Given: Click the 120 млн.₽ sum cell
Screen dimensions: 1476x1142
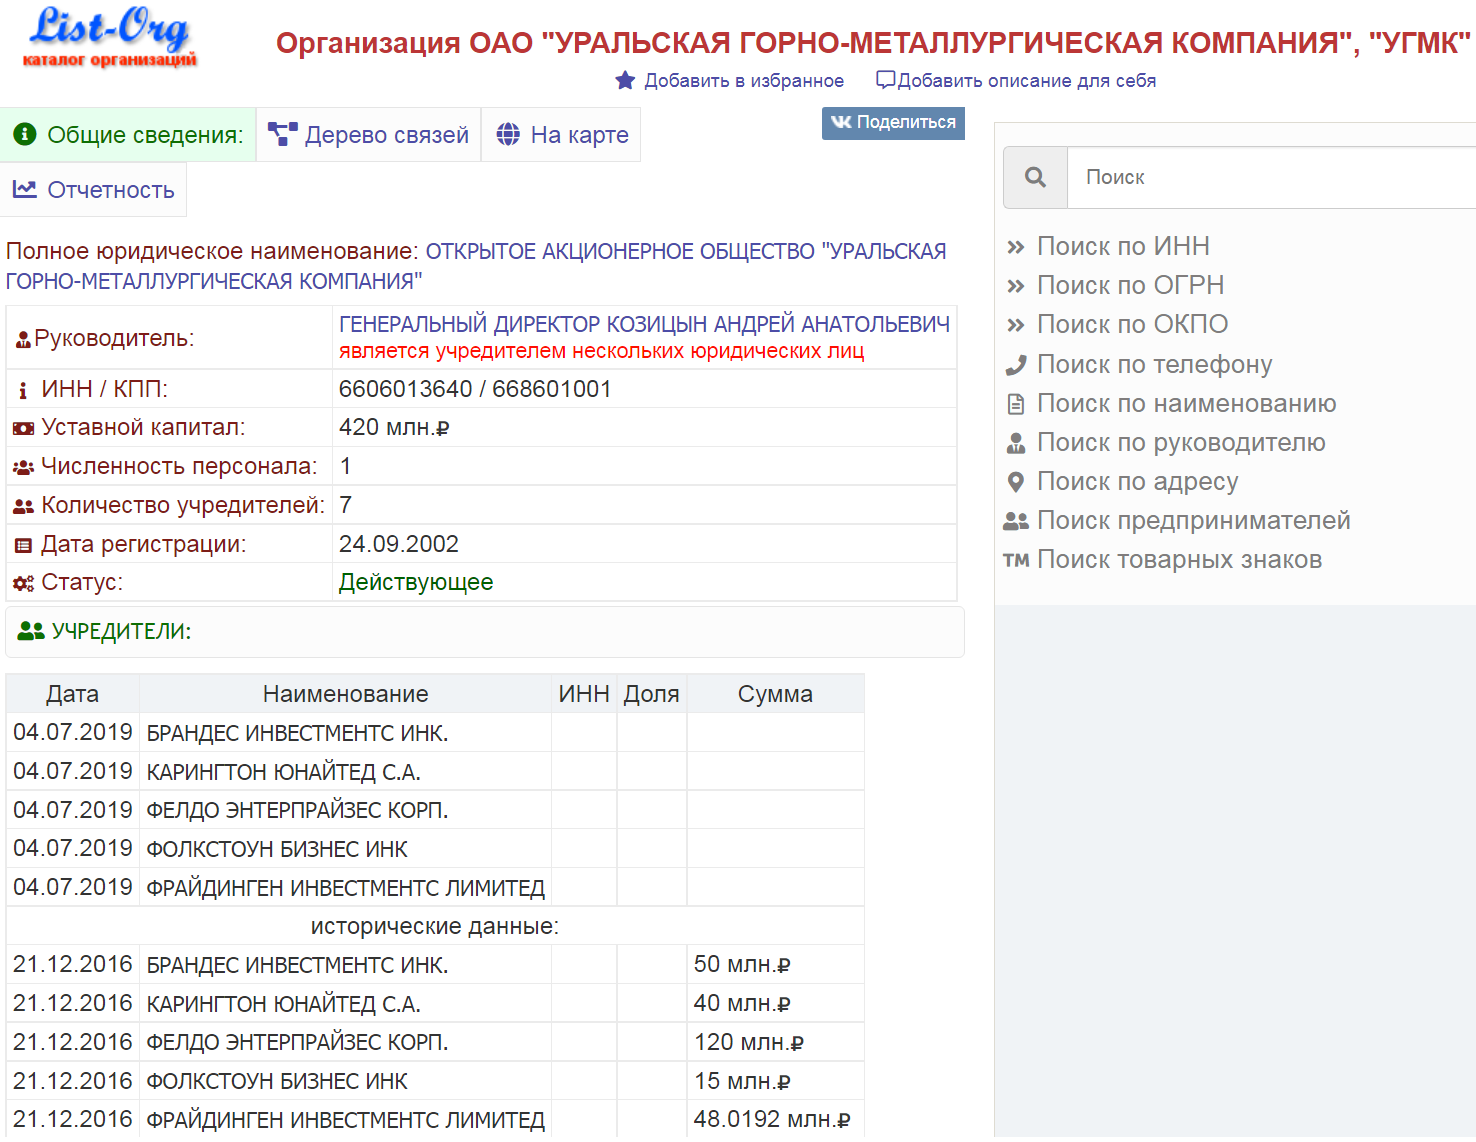Looking at the screenshot, I should click(x=775, y=1042).
